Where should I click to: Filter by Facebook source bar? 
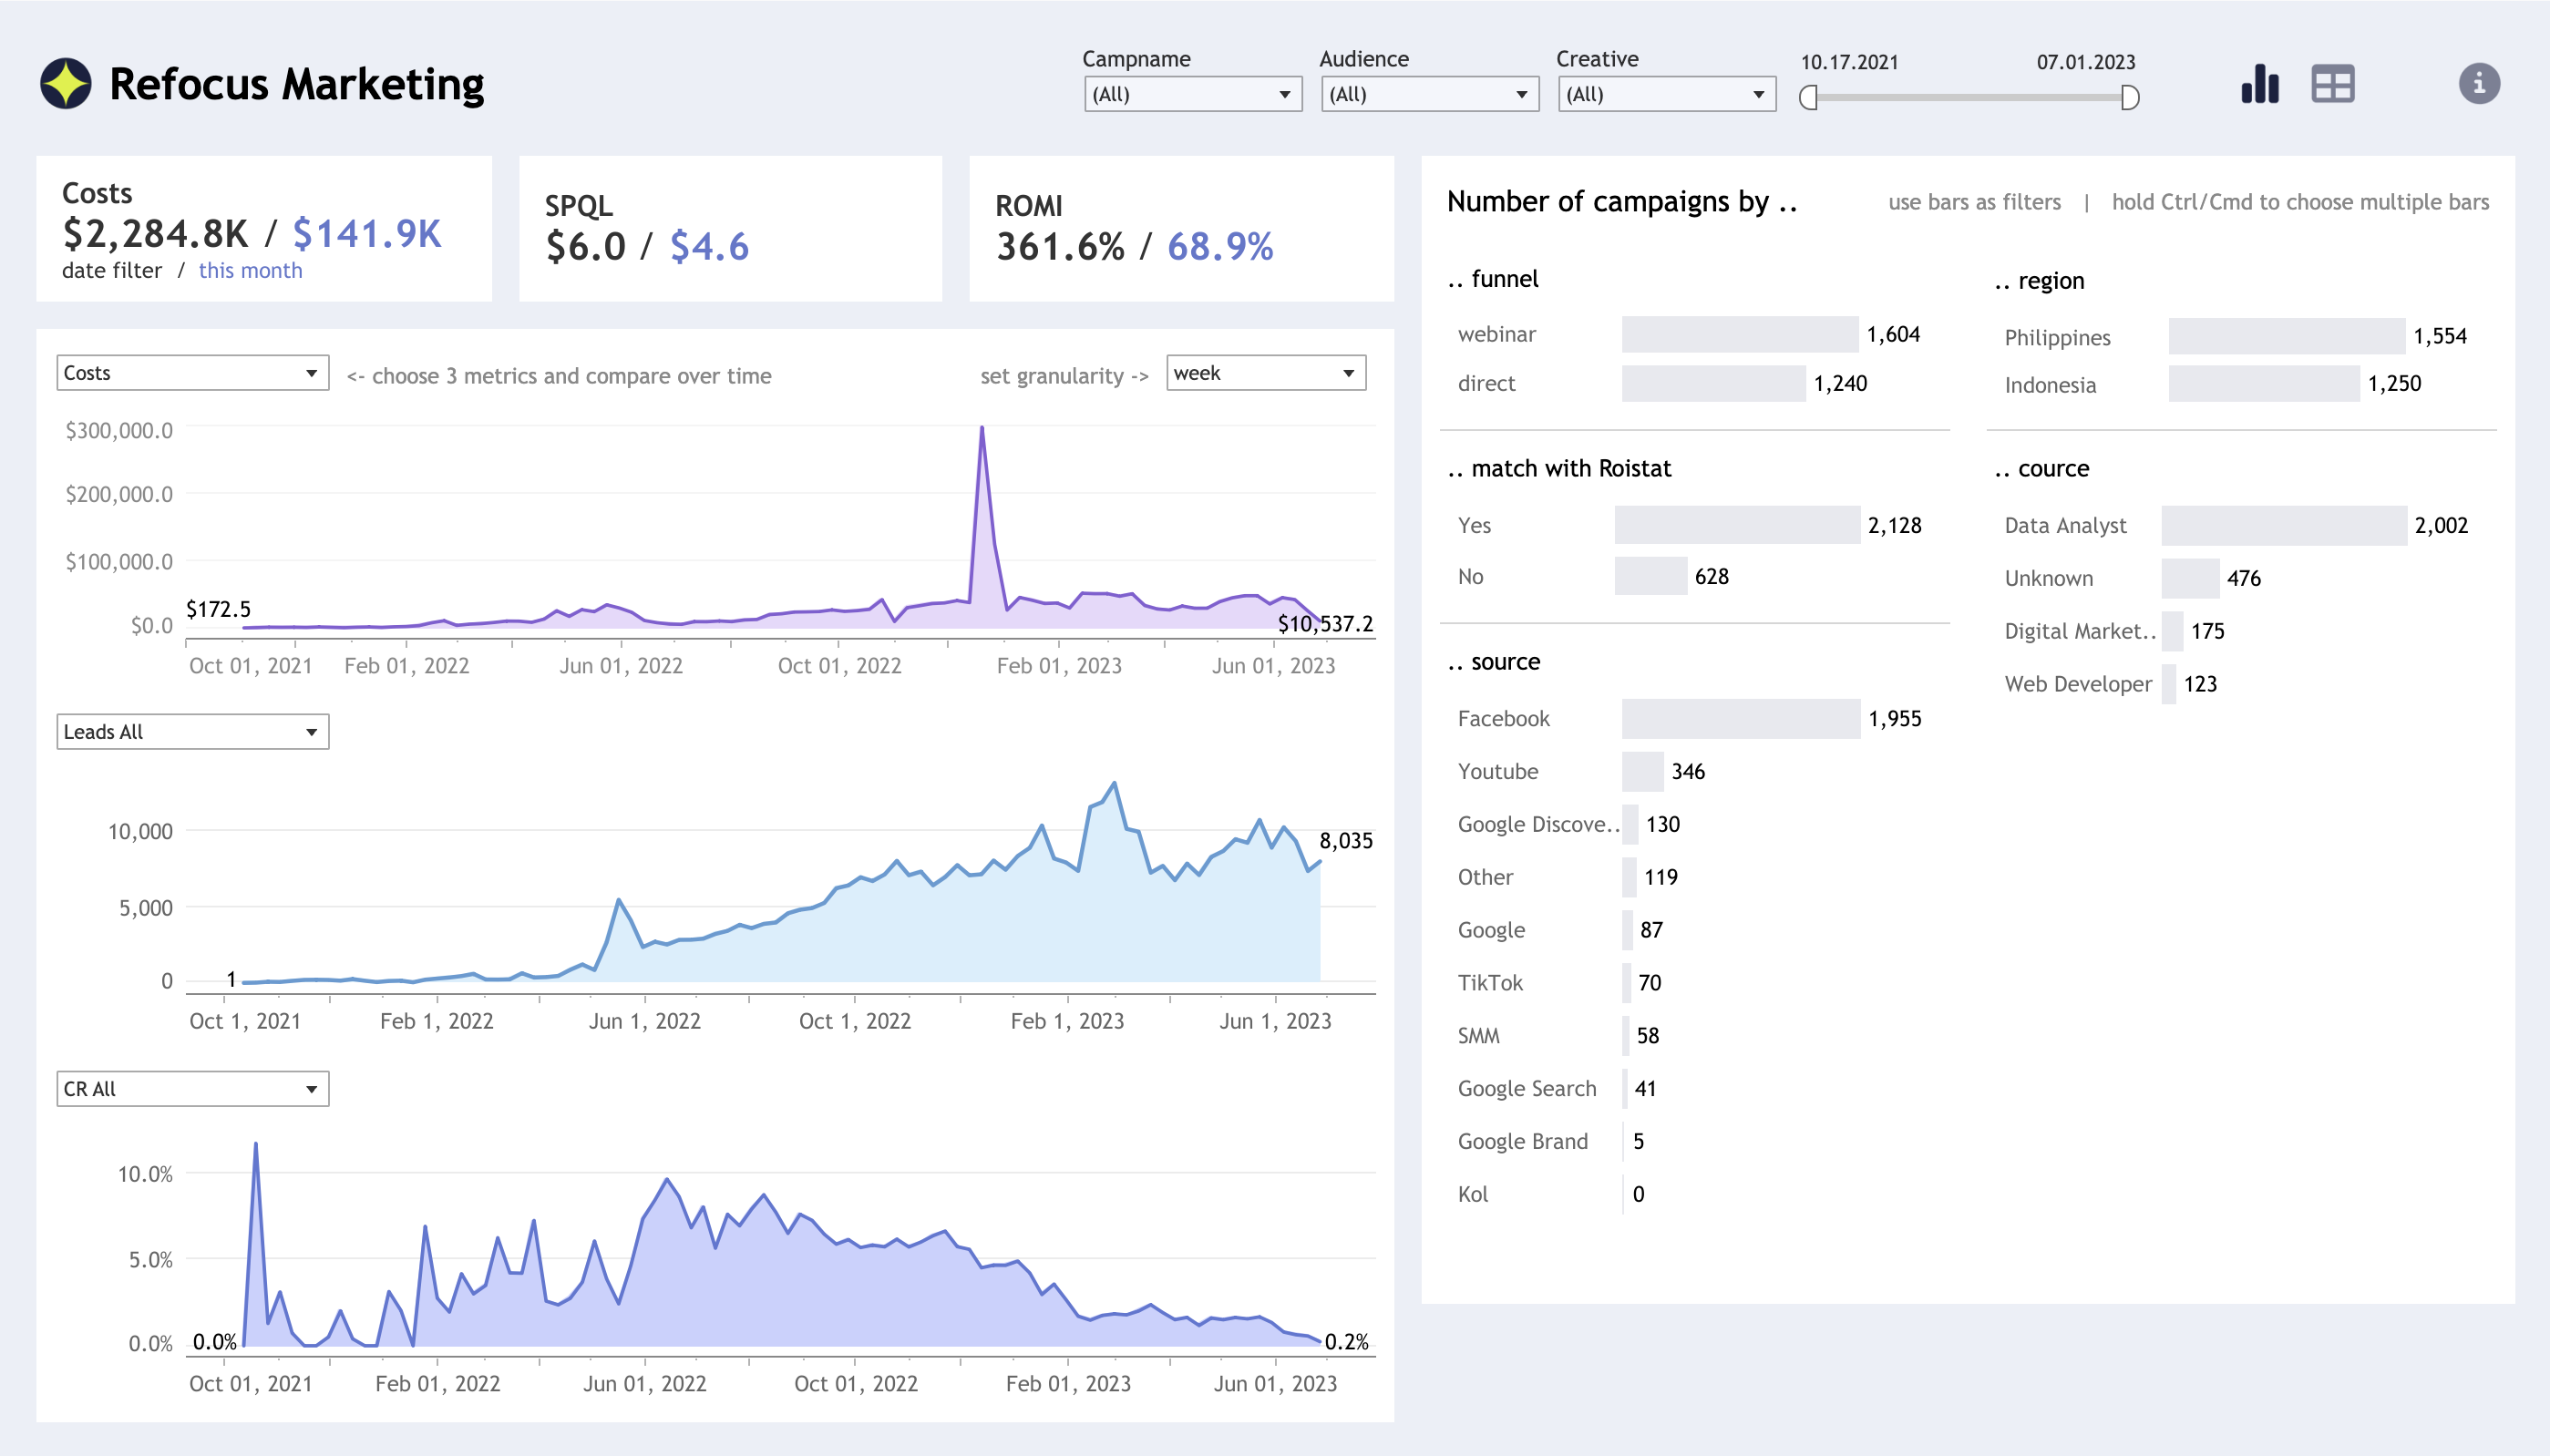pyautogui.click(x=1740, y=719)
